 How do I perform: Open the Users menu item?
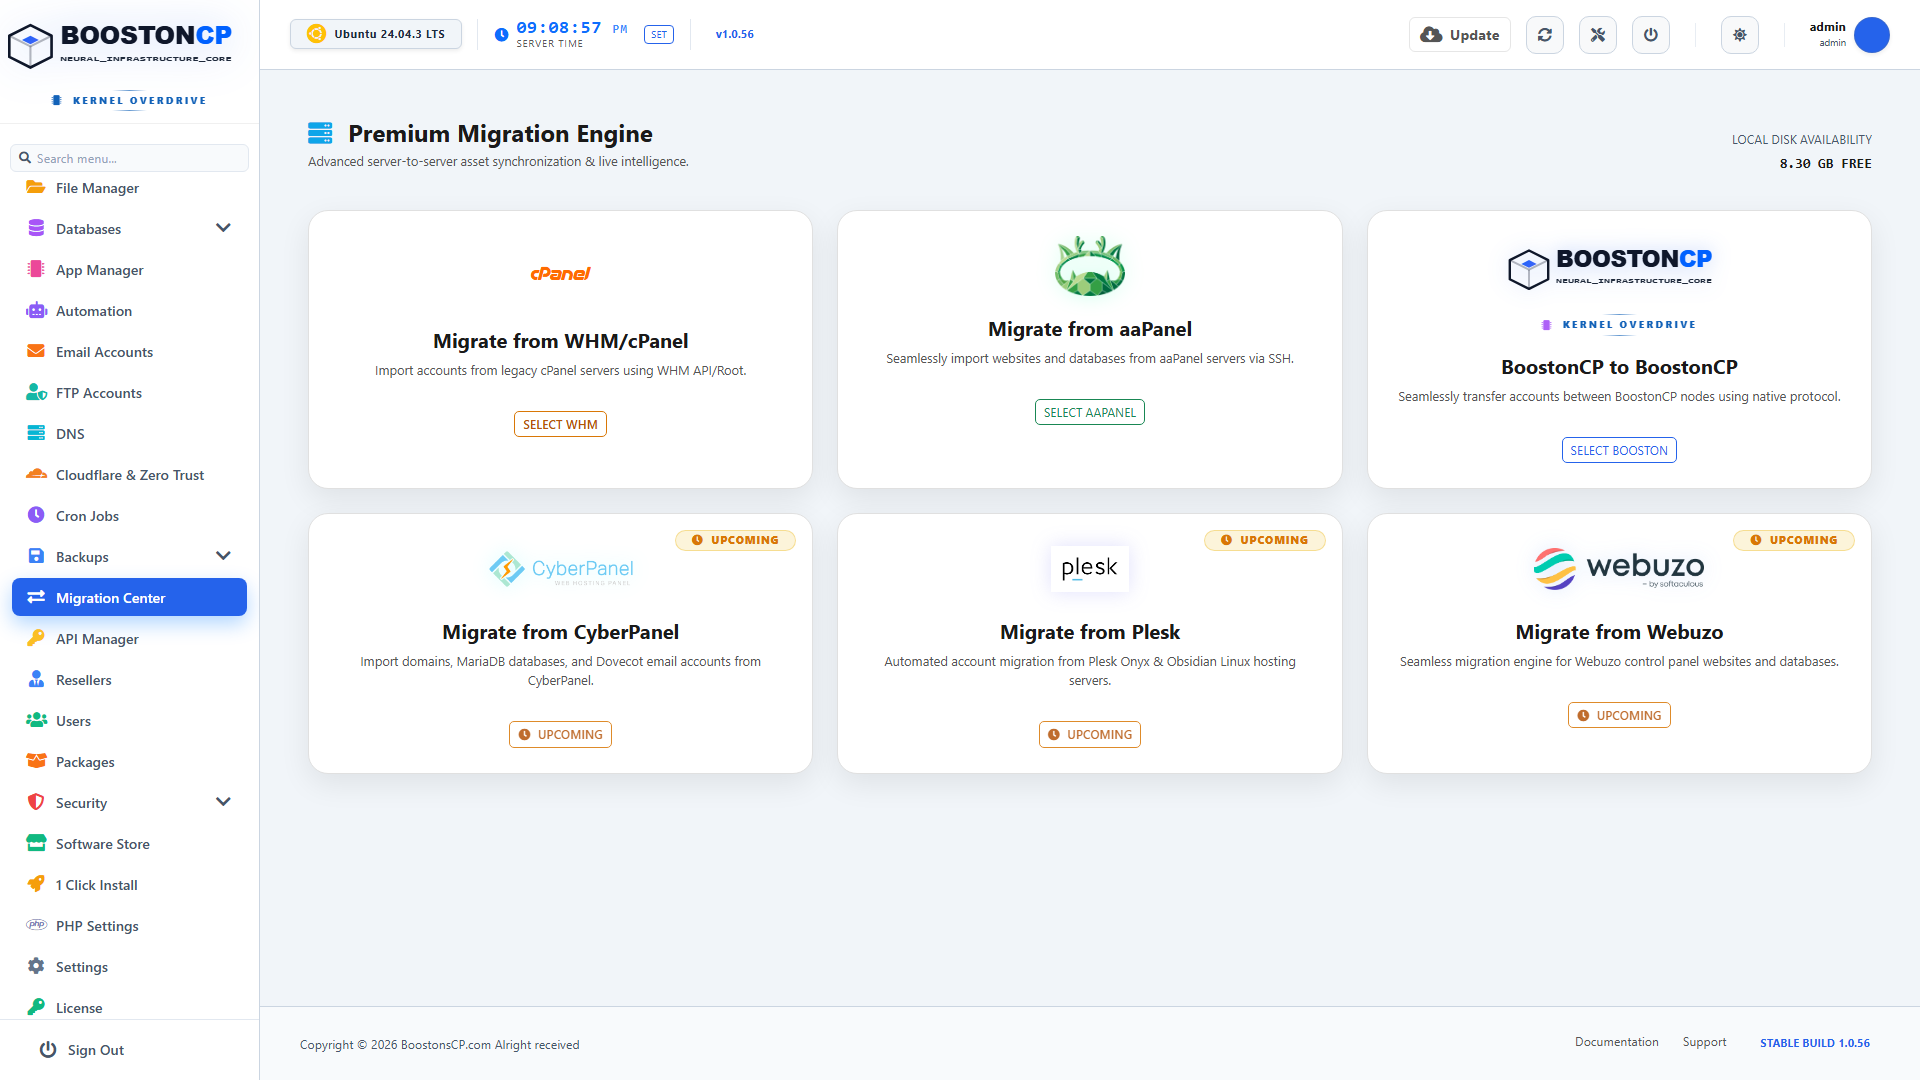point(129,720)
